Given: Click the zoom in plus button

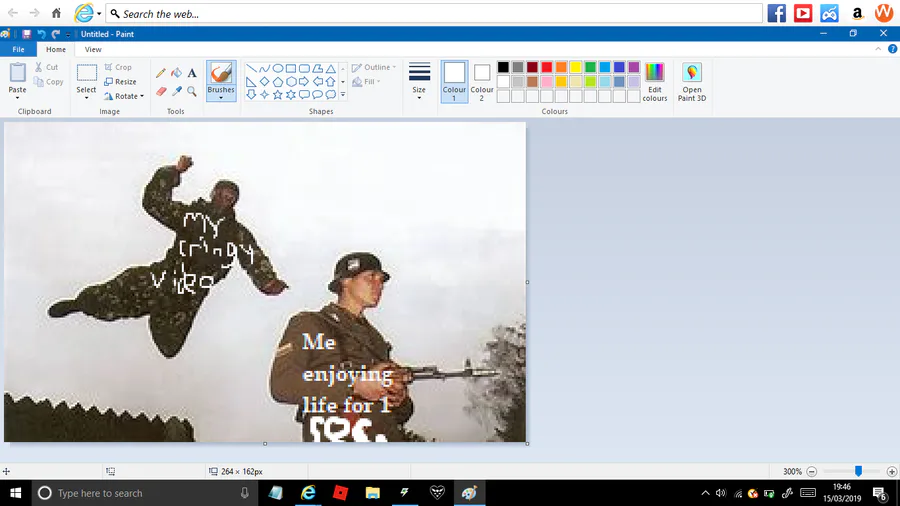Looking at the screenshot, I should pos(891,472).
